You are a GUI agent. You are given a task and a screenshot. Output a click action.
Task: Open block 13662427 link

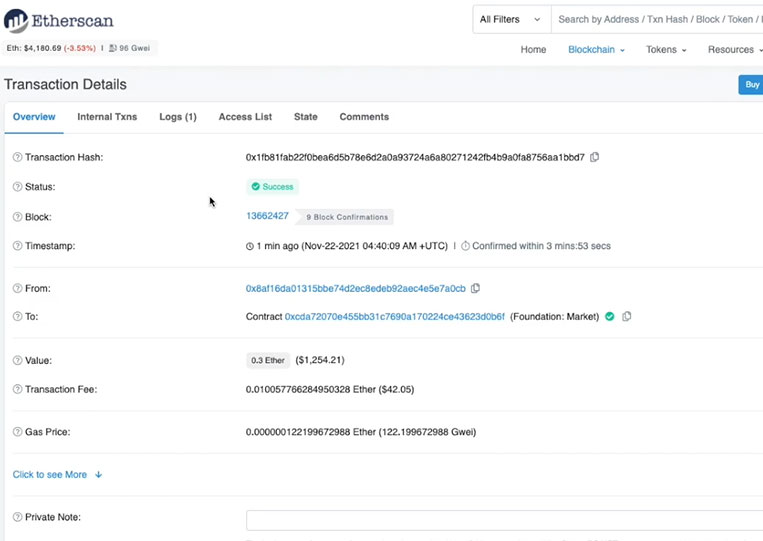[267, 216]
